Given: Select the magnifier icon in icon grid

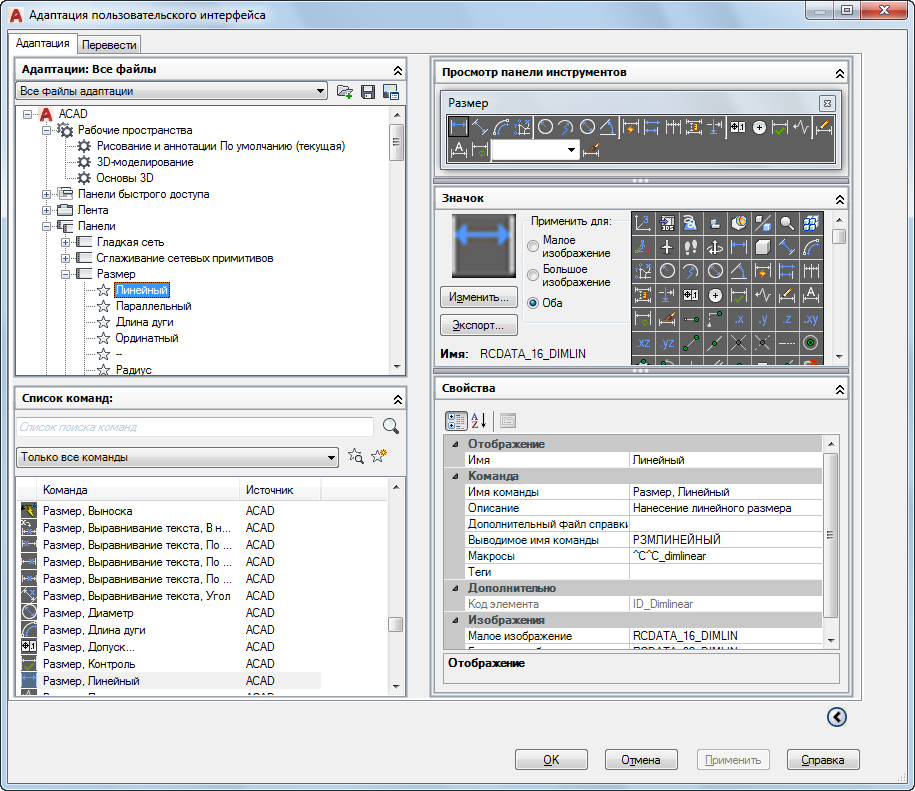Looking at the screenshot, I should click(x=787, y=223).
